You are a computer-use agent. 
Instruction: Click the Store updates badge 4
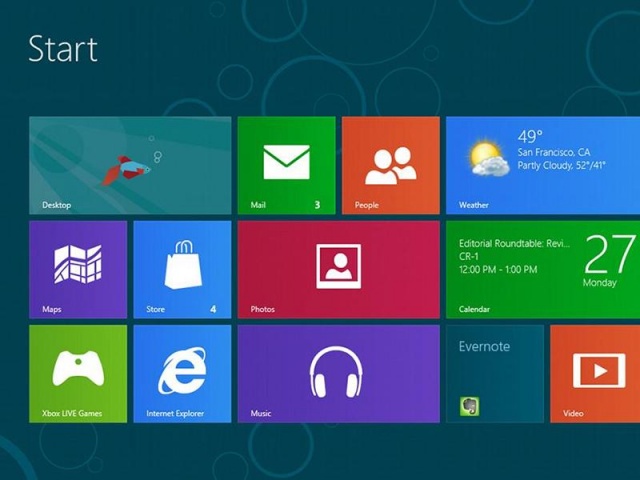click(213, 309)
